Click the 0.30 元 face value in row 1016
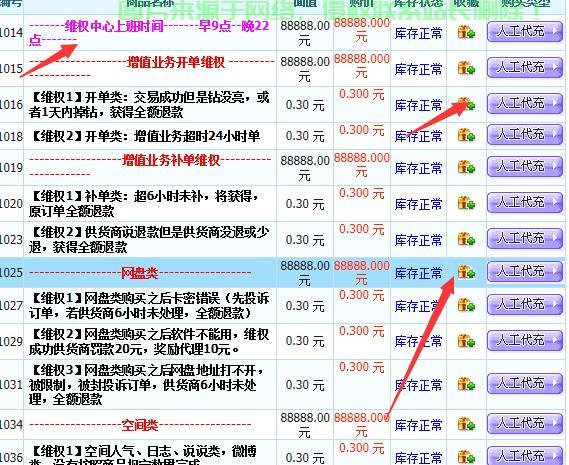Image resolution: width=569 pixels, height=465 pixels. click(x=305, y=105)
